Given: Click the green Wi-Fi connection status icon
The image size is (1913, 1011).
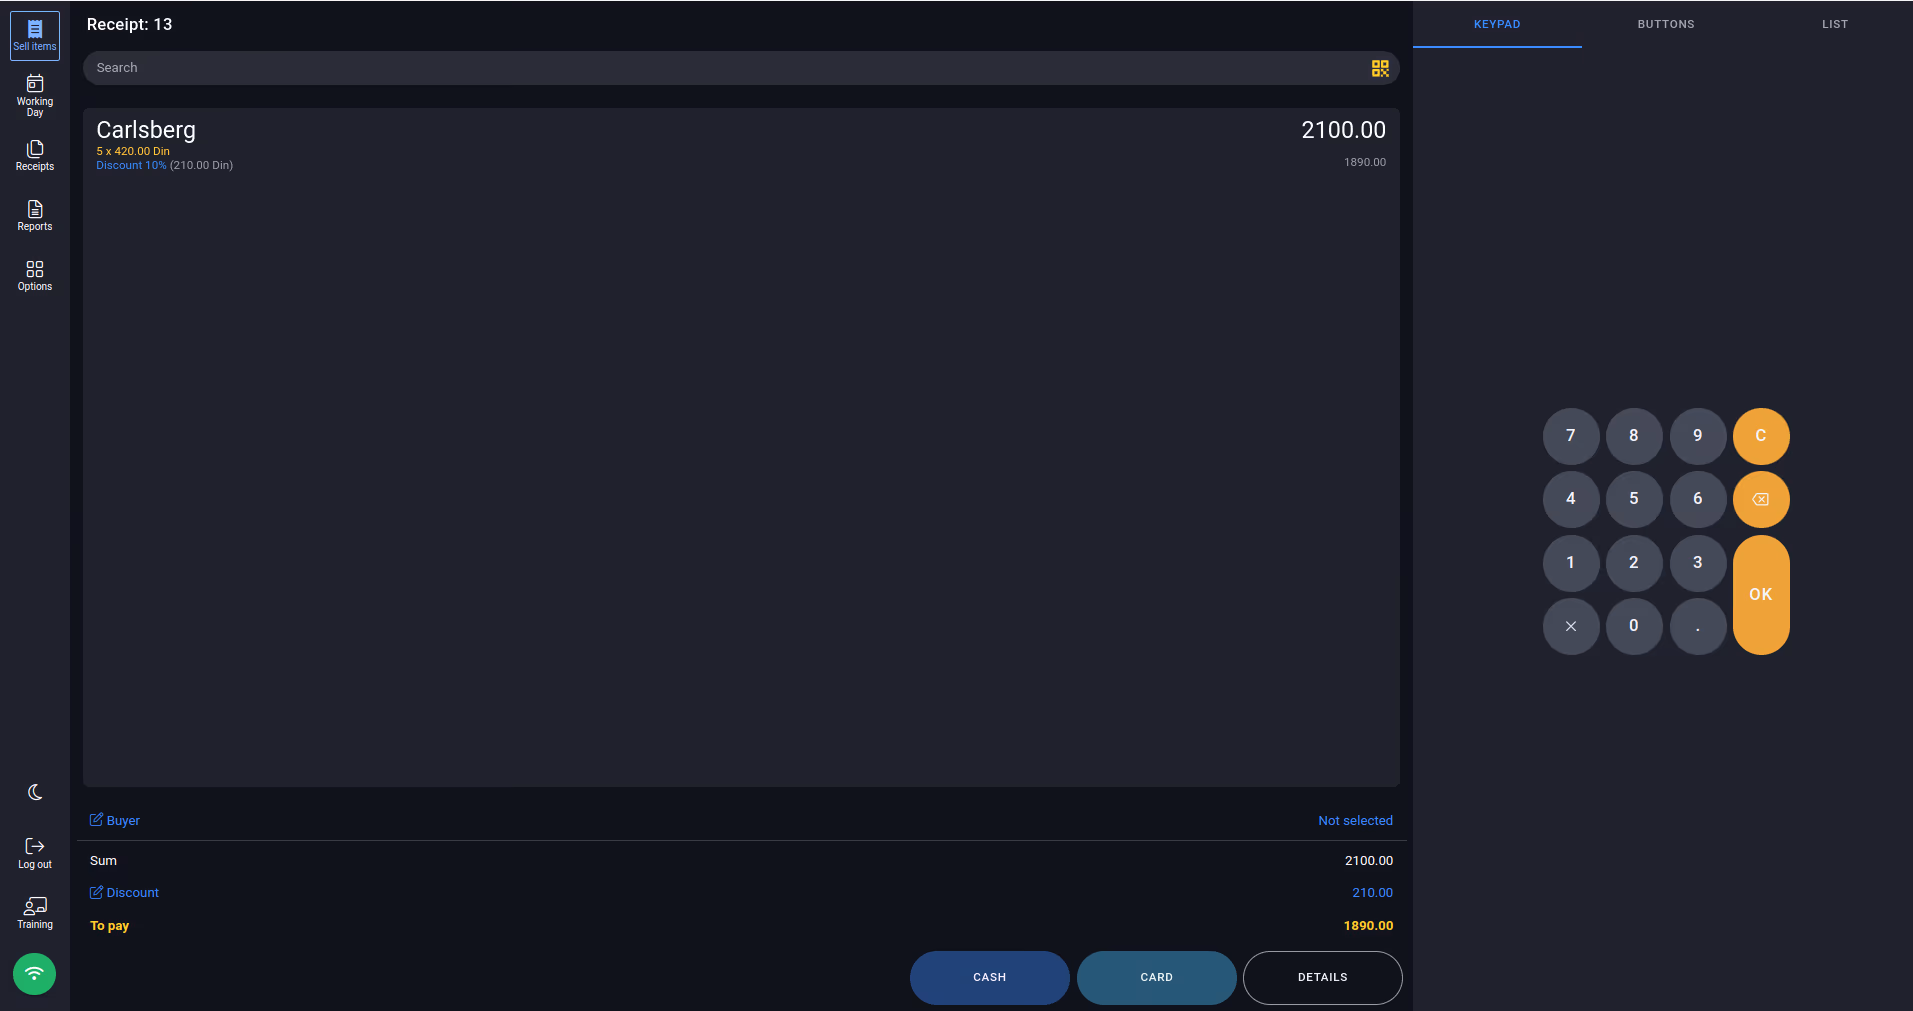Looking at the screenshot, I should (x=35, y=974).
